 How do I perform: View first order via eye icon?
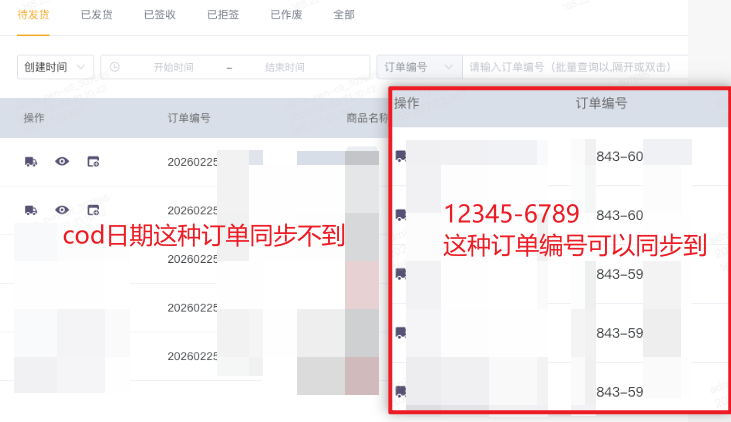[62, 161]
